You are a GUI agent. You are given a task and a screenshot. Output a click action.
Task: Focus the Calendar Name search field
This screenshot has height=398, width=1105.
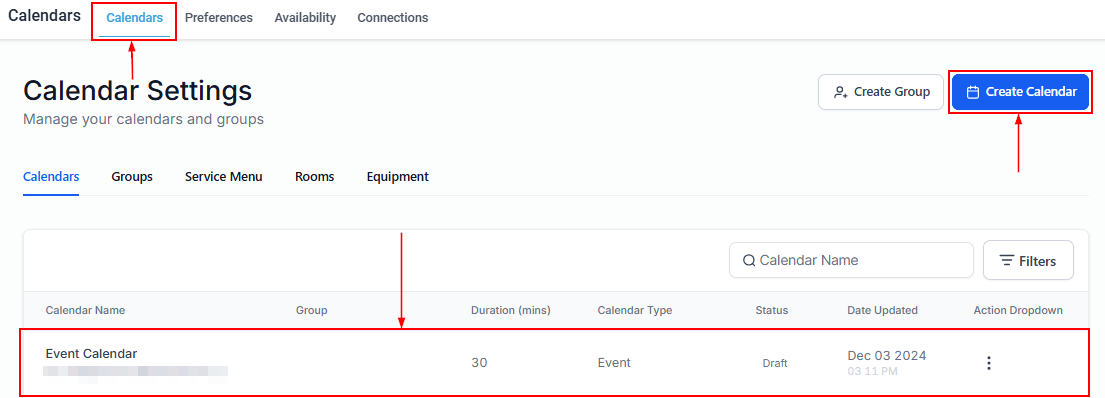pos(851,260)
